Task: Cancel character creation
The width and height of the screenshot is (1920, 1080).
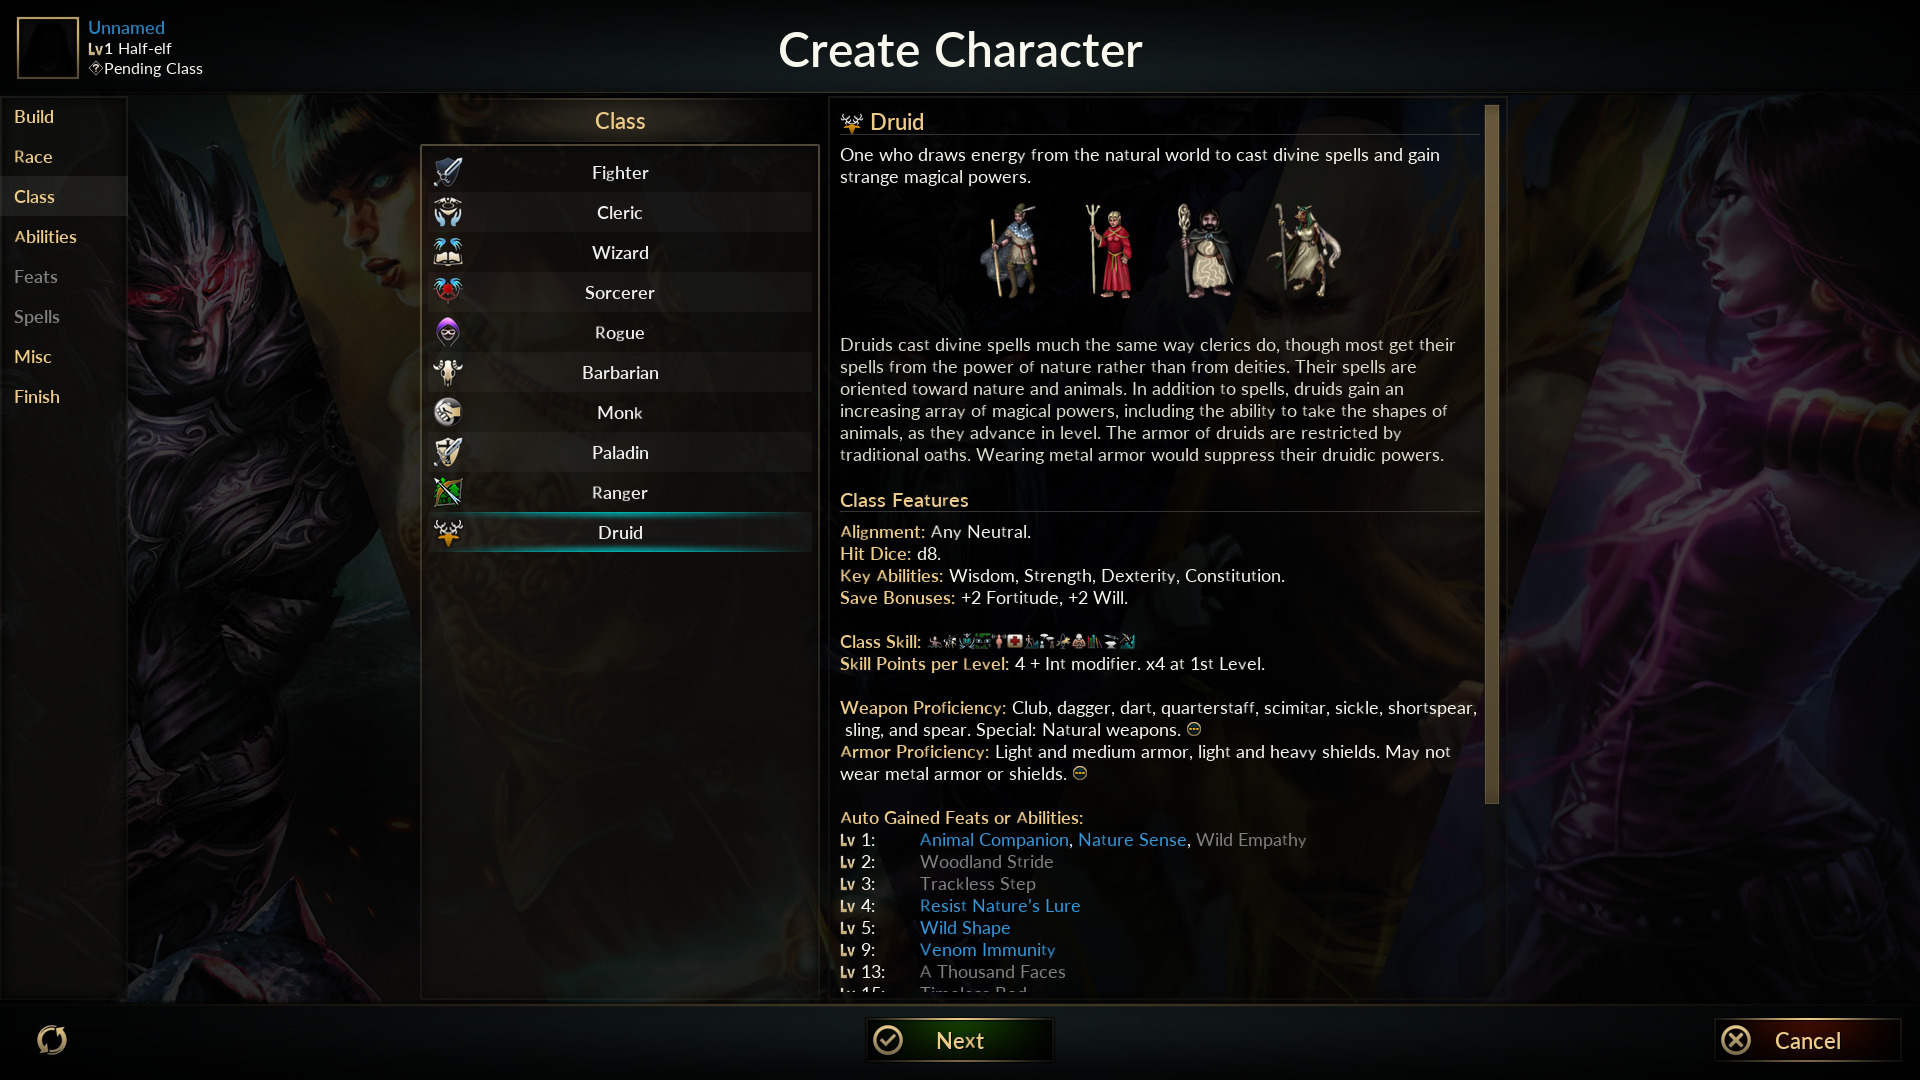Action: click(1807, 1040)
